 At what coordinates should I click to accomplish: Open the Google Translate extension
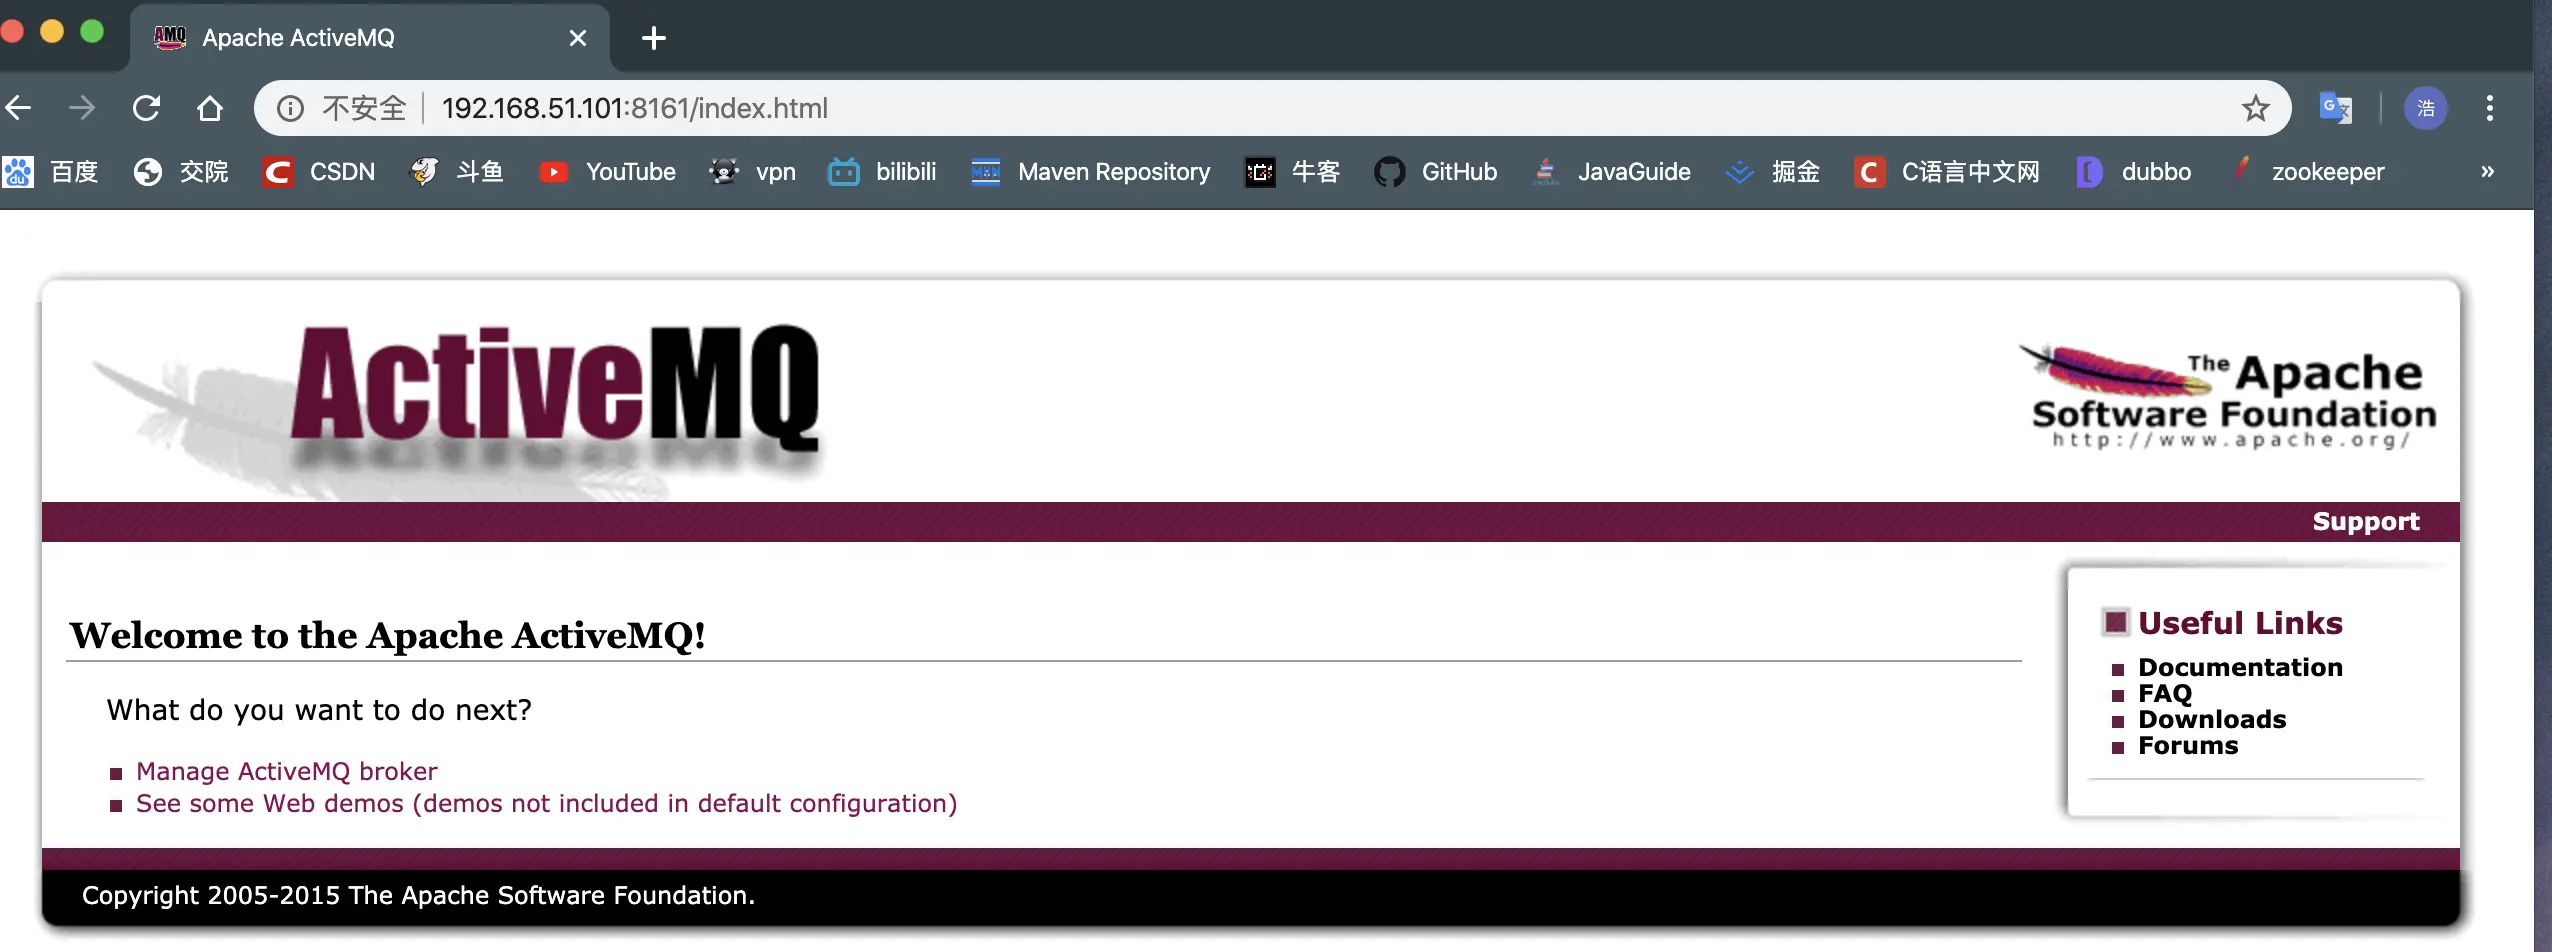(x=2335, y=108)
